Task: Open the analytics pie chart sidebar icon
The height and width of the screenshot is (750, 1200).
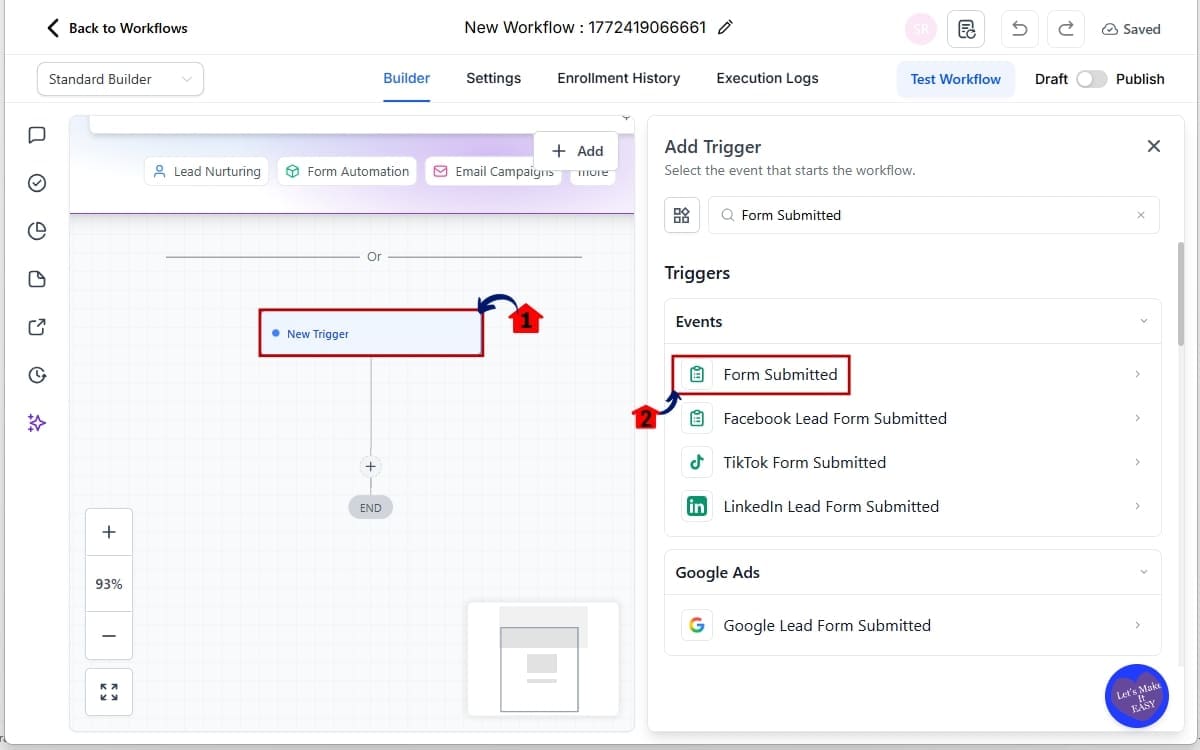Action: 37,231
